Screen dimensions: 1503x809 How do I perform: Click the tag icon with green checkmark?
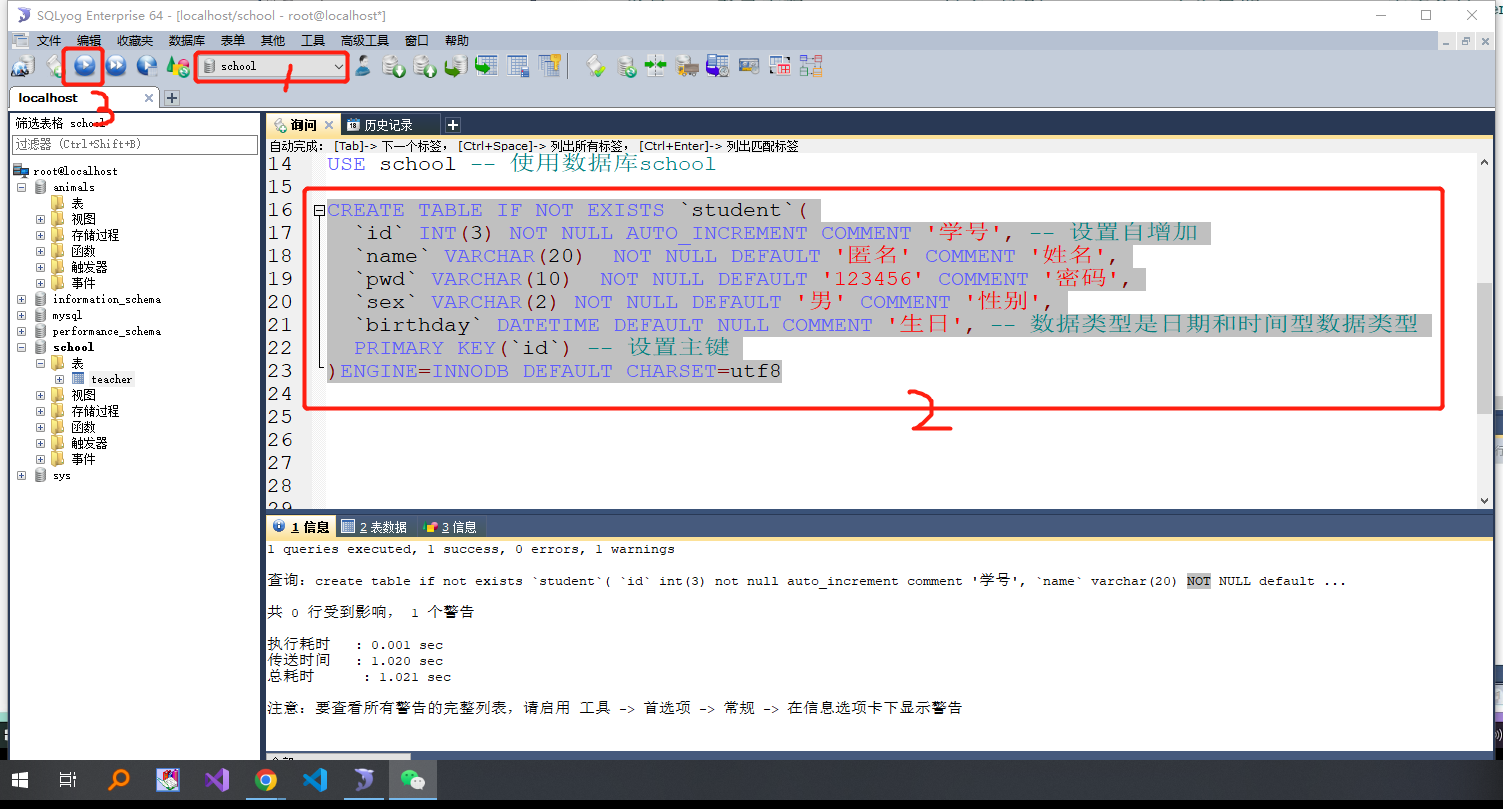click(x=596, y=66)
